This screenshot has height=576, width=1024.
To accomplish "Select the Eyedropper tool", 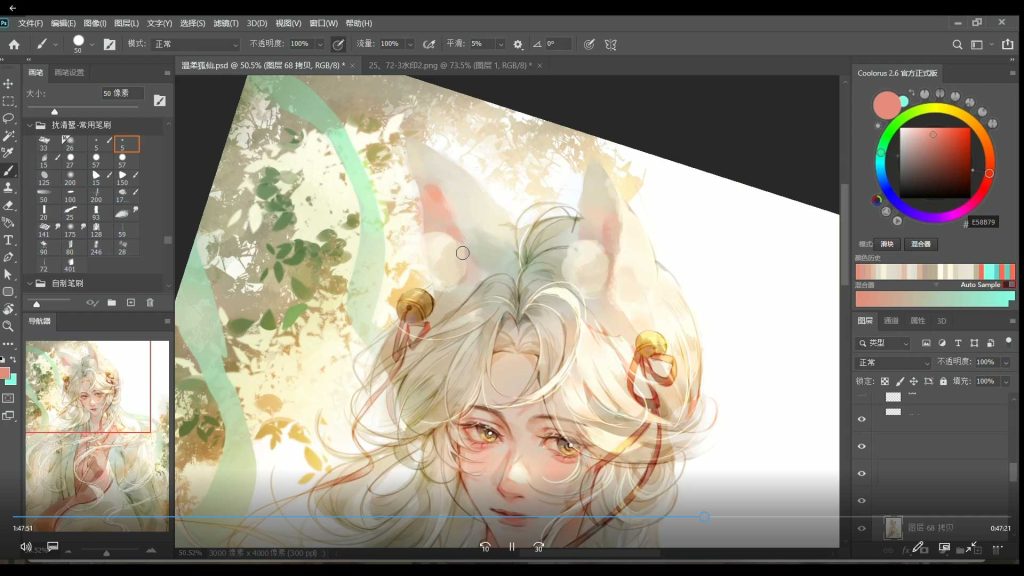I will (8, 153).
